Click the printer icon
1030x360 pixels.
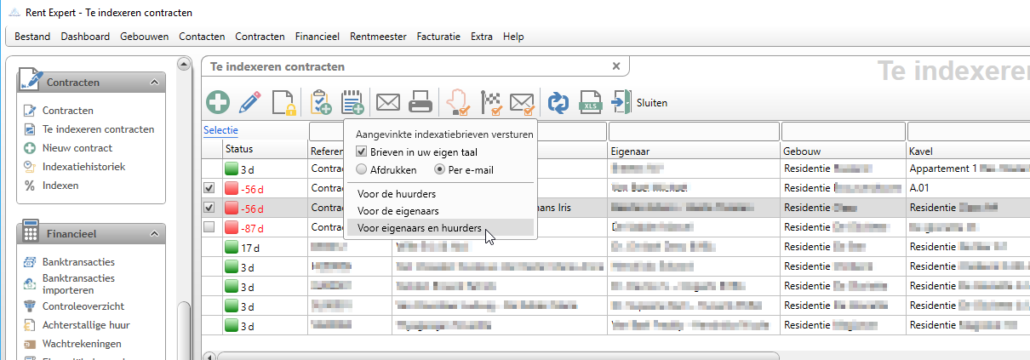click(x=420, y=102)
